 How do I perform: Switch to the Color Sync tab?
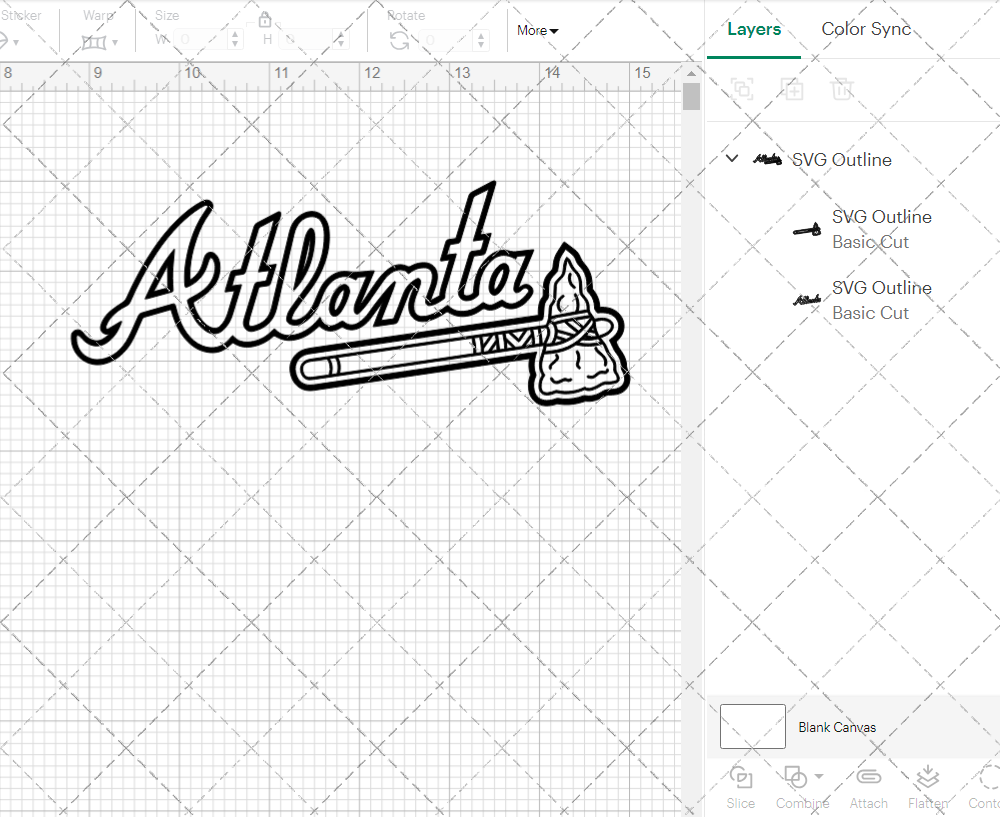[866, 29]
